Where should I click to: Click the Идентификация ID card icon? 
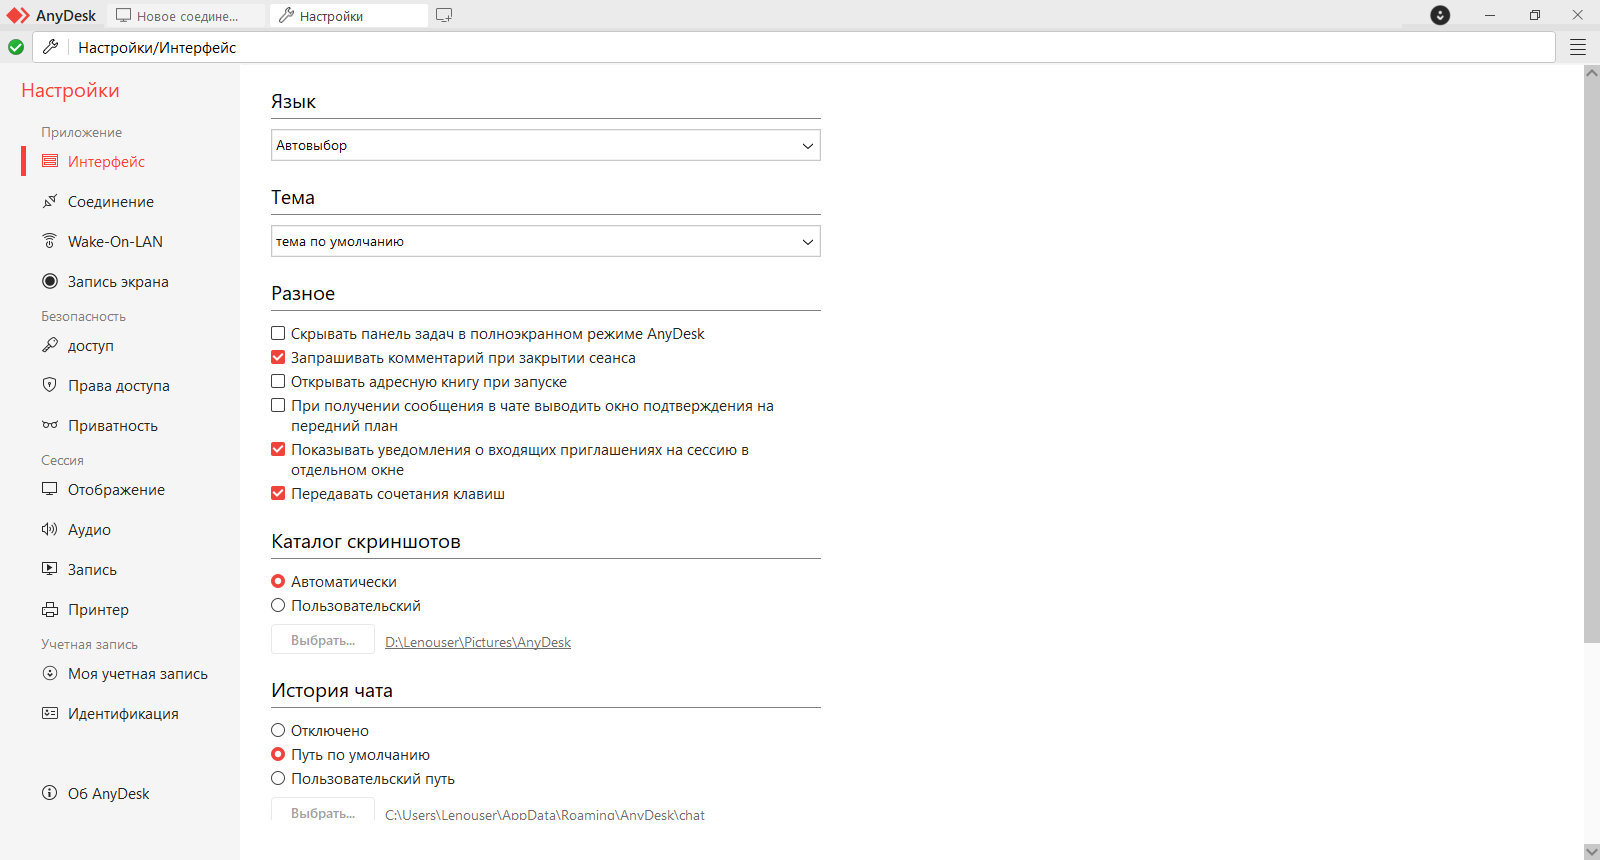[x=50, y=713]
